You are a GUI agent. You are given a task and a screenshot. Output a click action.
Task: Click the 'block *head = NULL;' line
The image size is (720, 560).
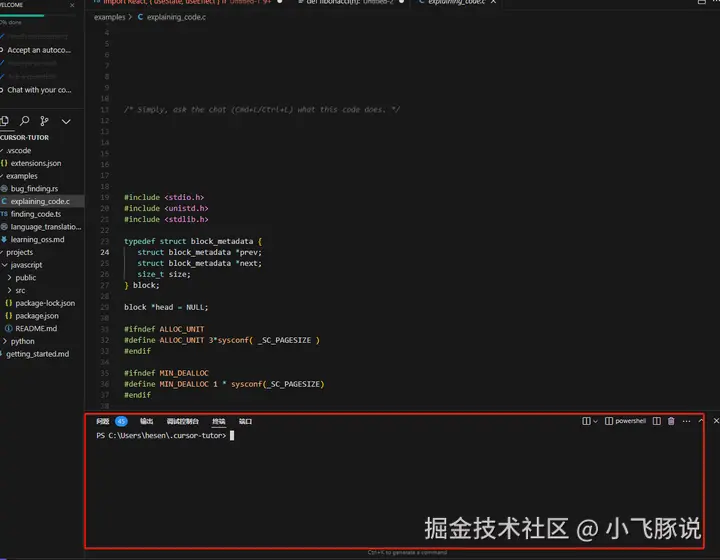pos(166,307)
